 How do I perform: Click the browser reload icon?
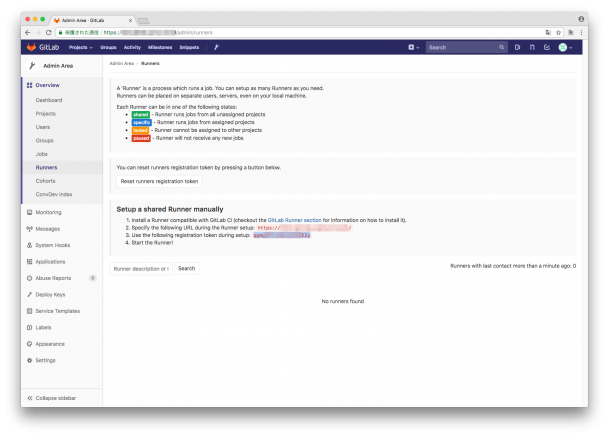coord(49,33)
